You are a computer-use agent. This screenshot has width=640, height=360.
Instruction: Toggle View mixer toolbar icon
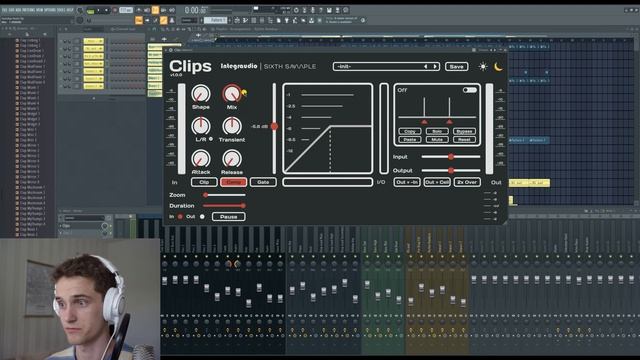click(x=262, y=20)
